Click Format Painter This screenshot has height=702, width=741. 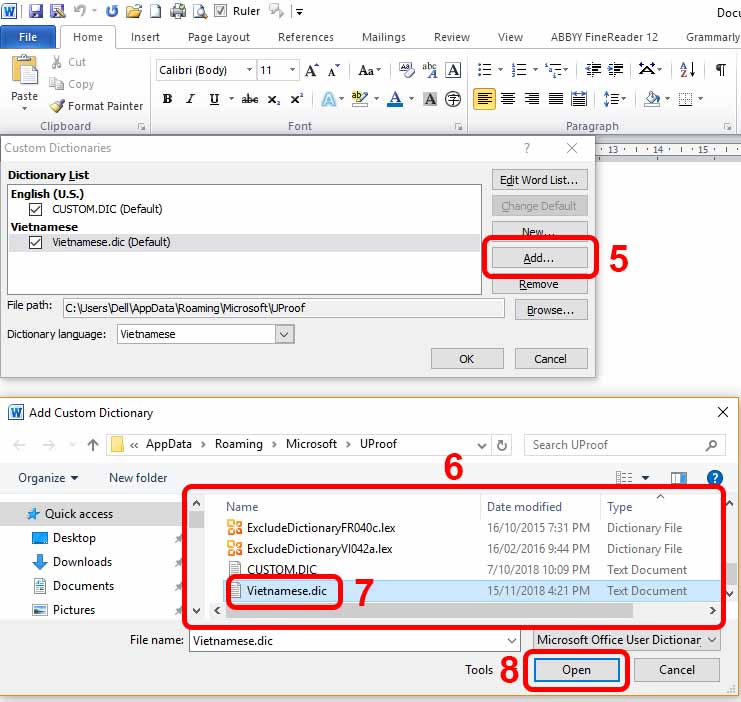[x=96, y=106]
